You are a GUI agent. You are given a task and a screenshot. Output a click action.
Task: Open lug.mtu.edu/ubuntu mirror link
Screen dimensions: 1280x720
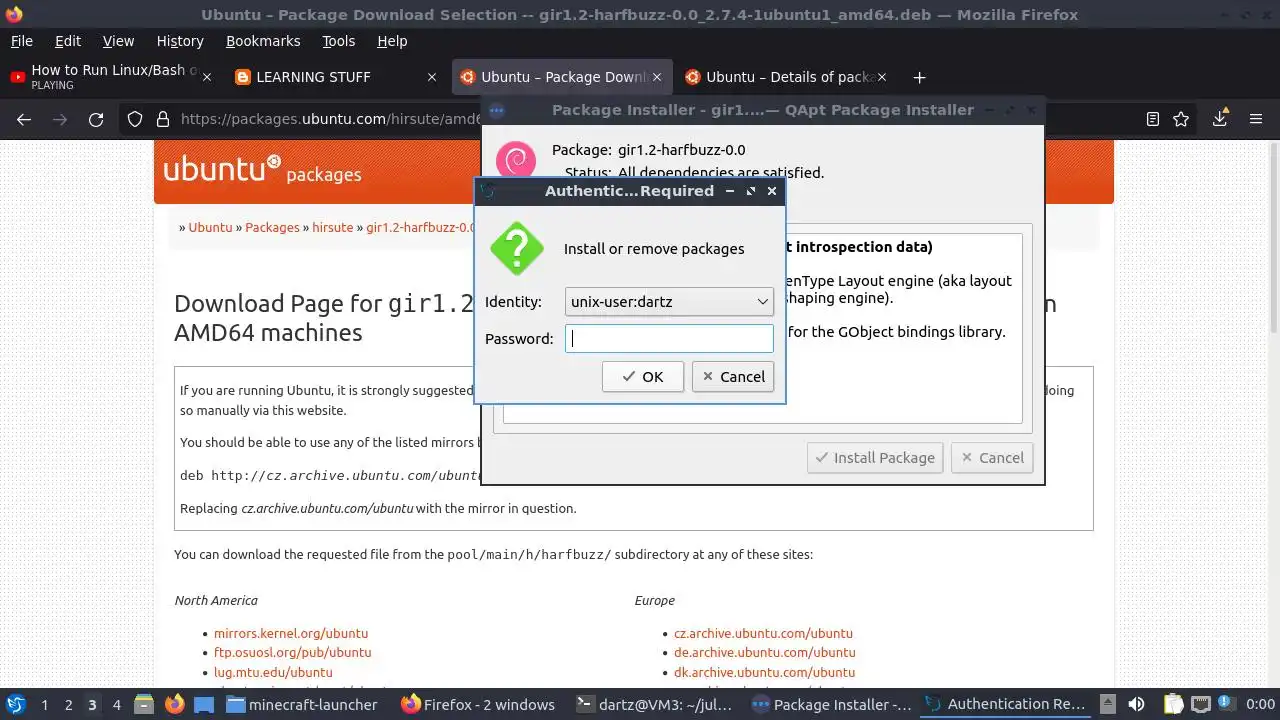point(273,672)
